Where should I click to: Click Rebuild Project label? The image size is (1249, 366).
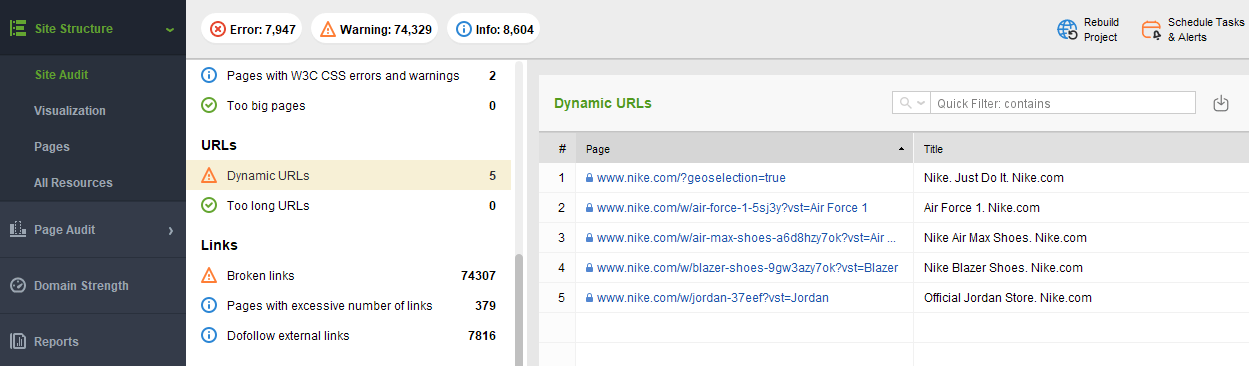[x=1101, y=29]
